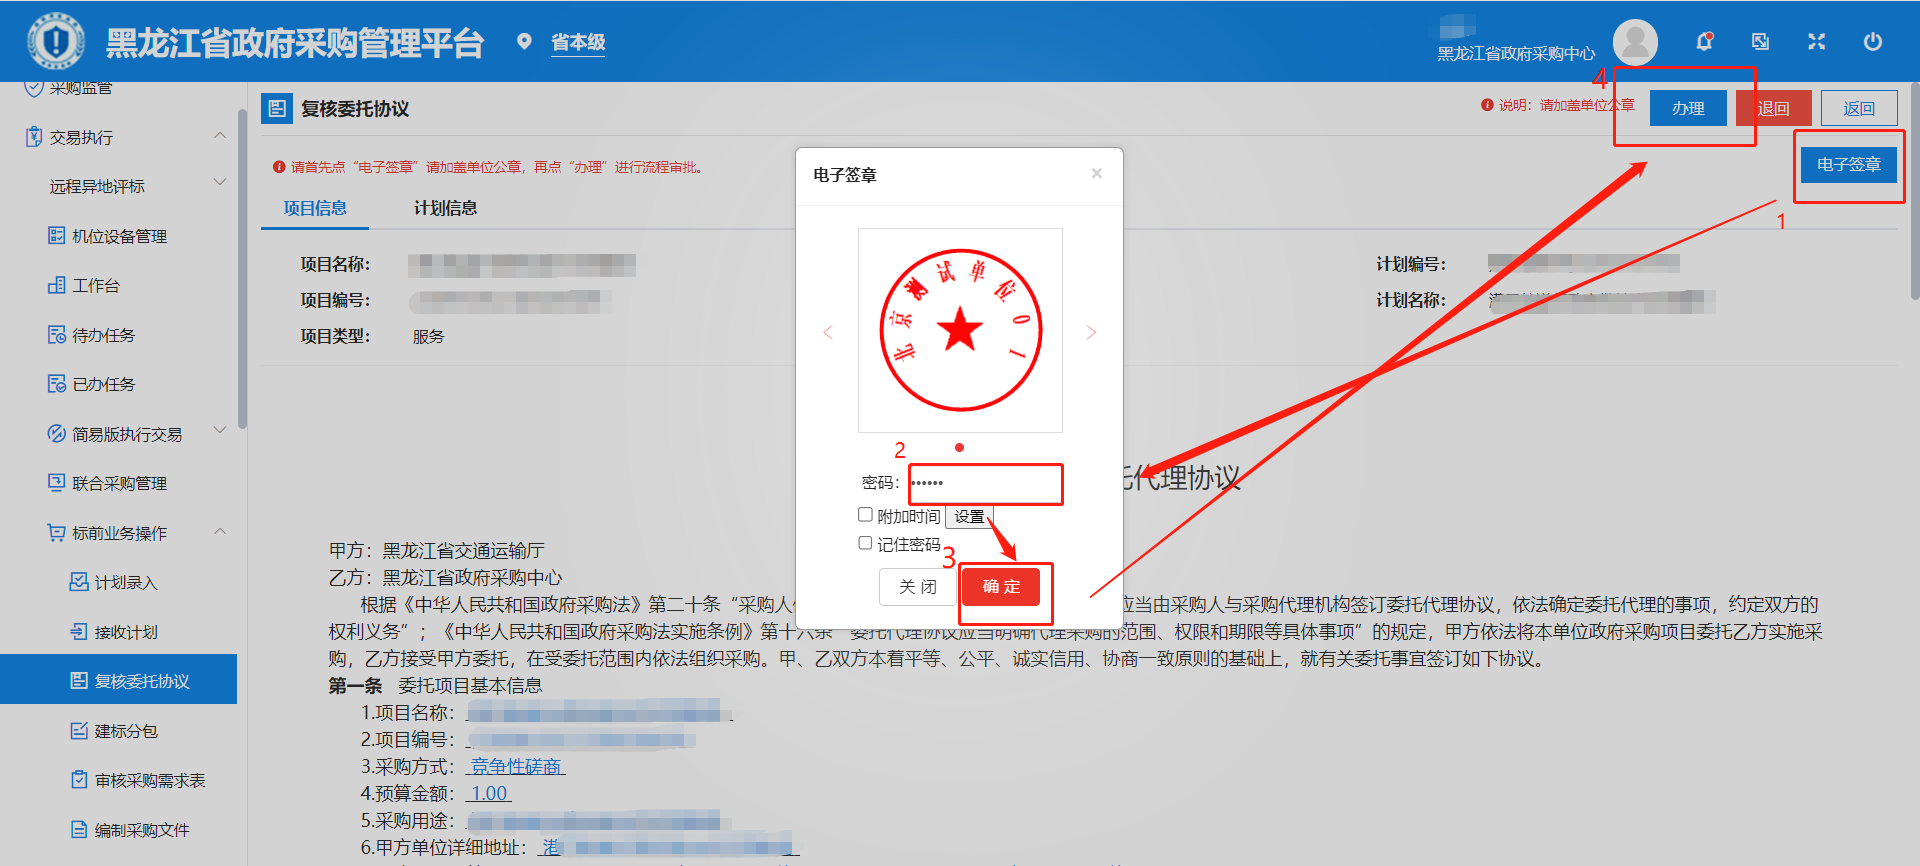Viewport: 1920px width, 866px height.
Task: Open 采购监管 in the sidebar
Action: pos(81,88)
